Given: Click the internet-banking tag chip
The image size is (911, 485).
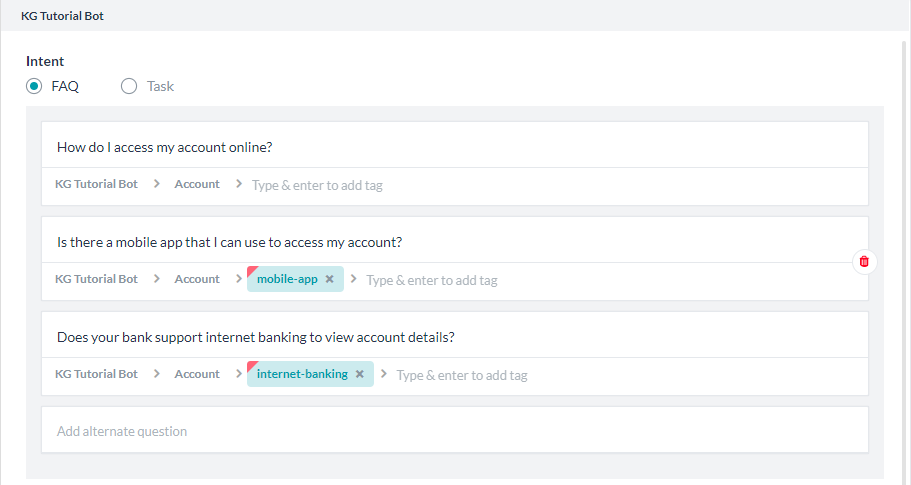Looking at the screenshot, I should tap(302, 374).
